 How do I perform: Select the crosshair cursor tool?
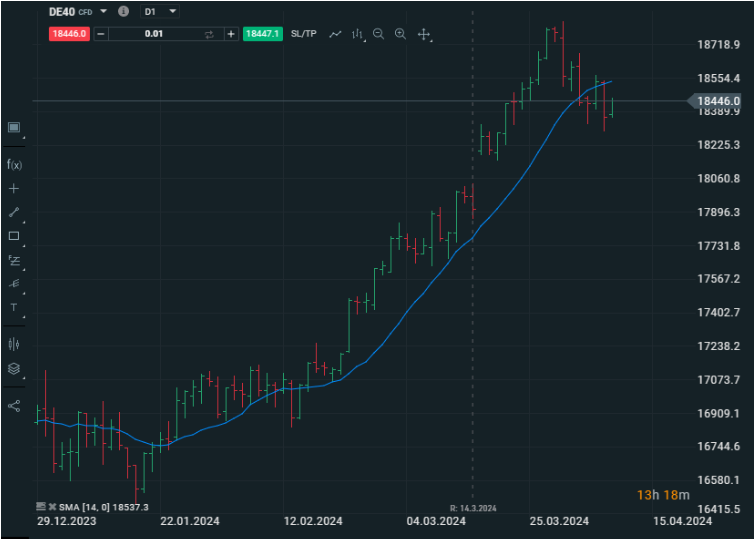point(14,188)
